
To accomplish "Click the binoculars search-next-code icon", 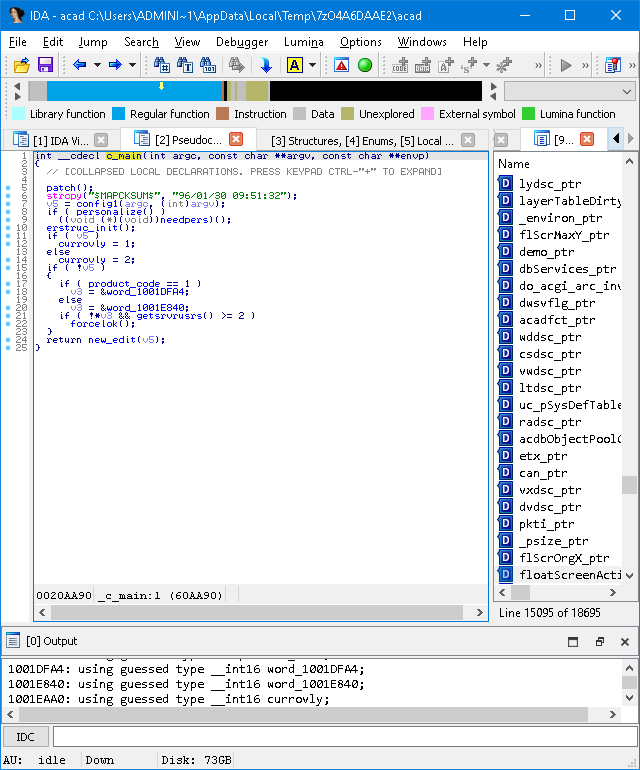I will [162, 65].
